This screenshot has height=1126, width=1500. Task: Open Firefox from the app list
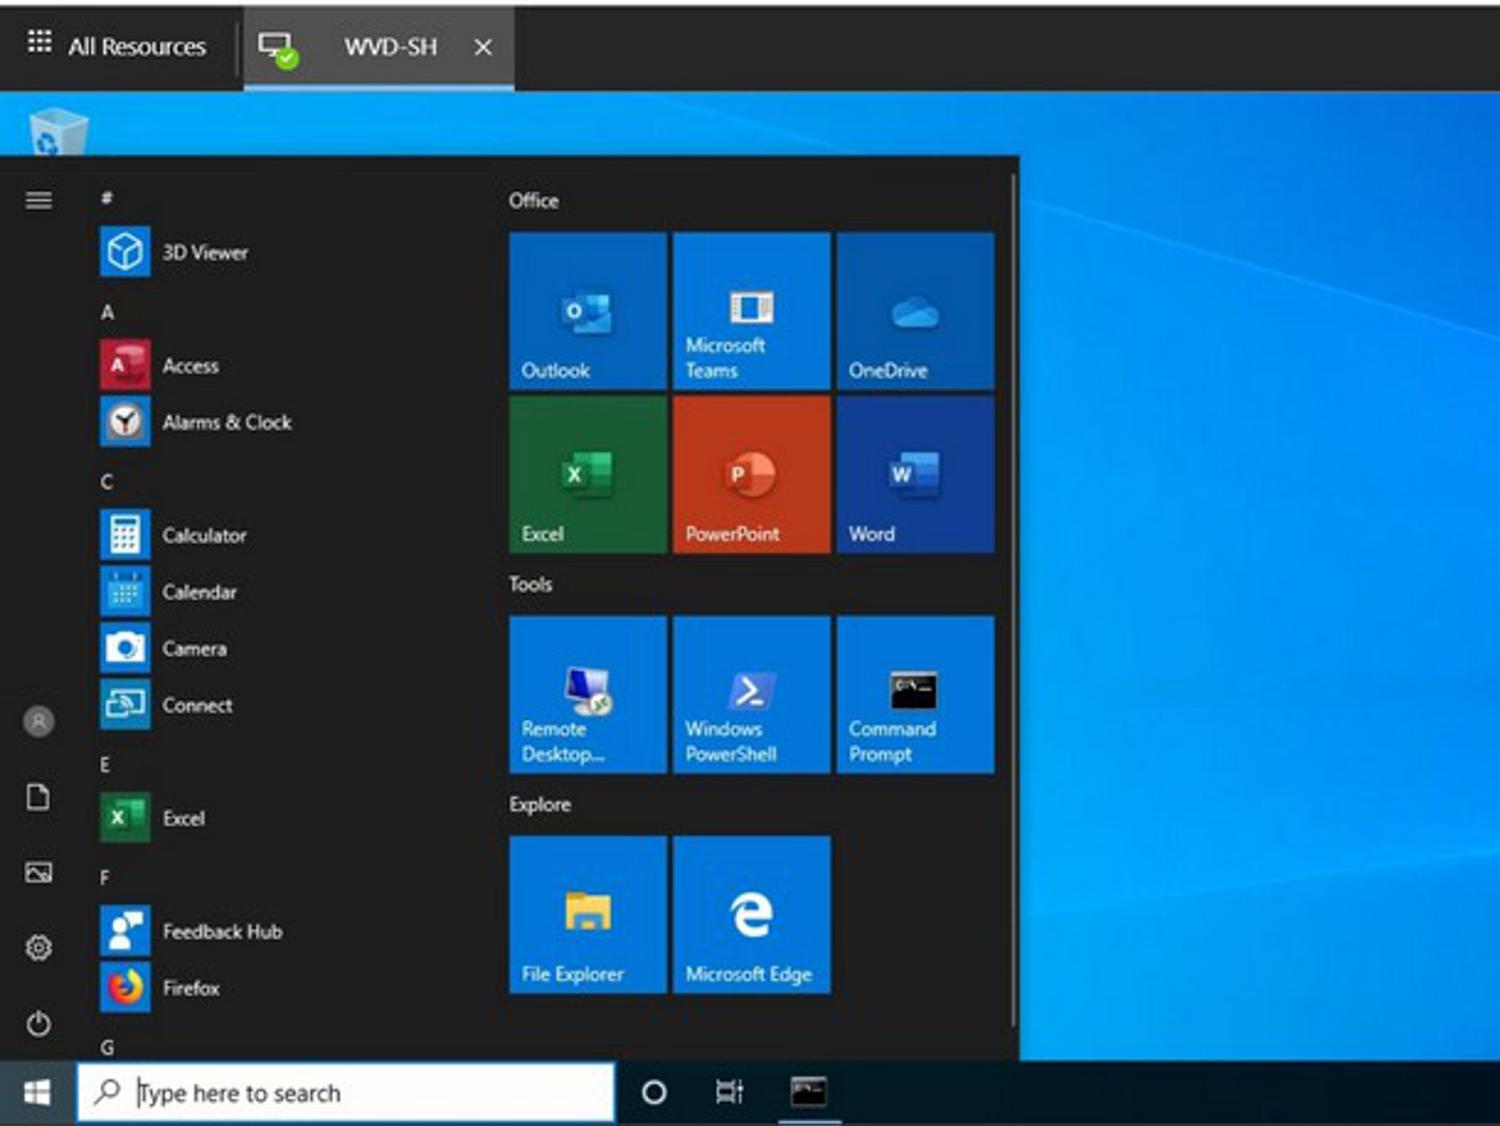[x=190, y=988]
